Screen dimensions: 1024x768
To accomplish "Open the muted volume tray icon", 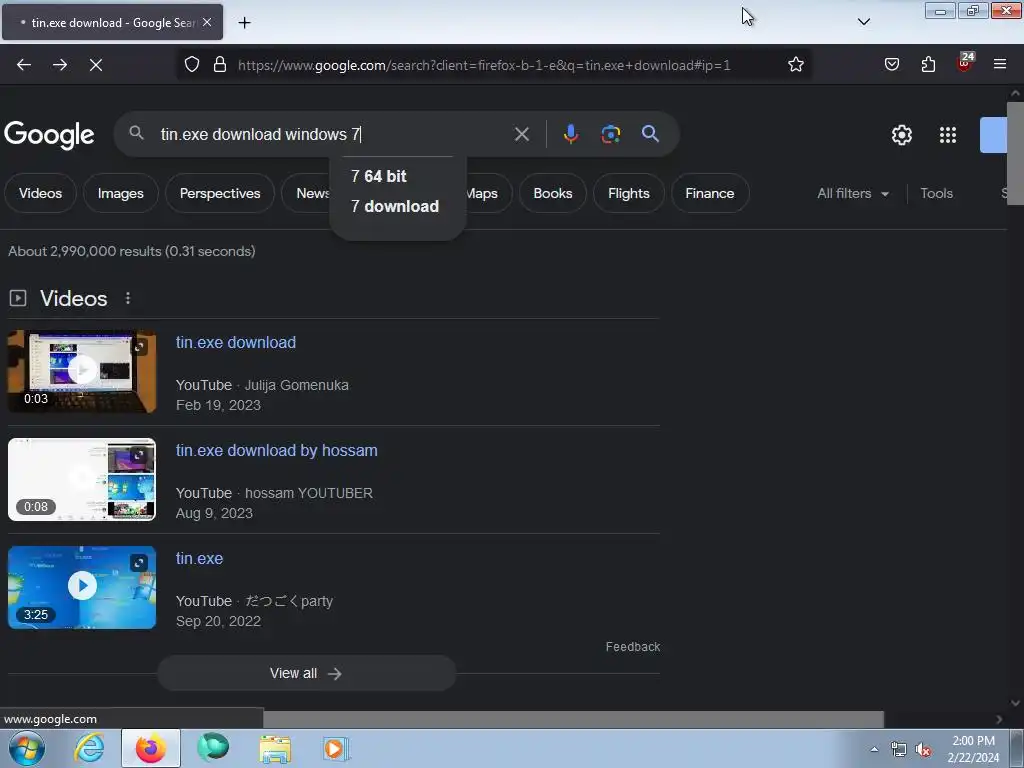I will tap(923, 750).
